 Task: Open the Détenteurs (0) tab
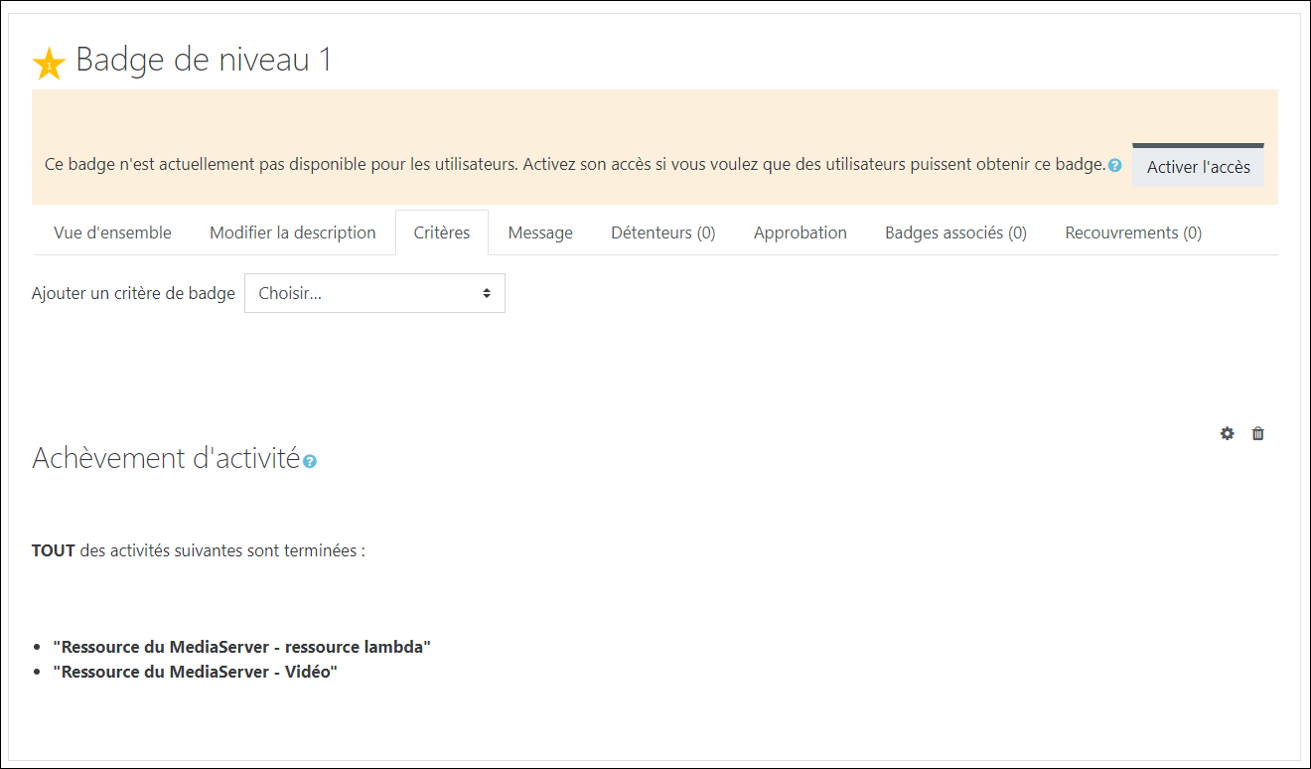[x=663, y=233]
